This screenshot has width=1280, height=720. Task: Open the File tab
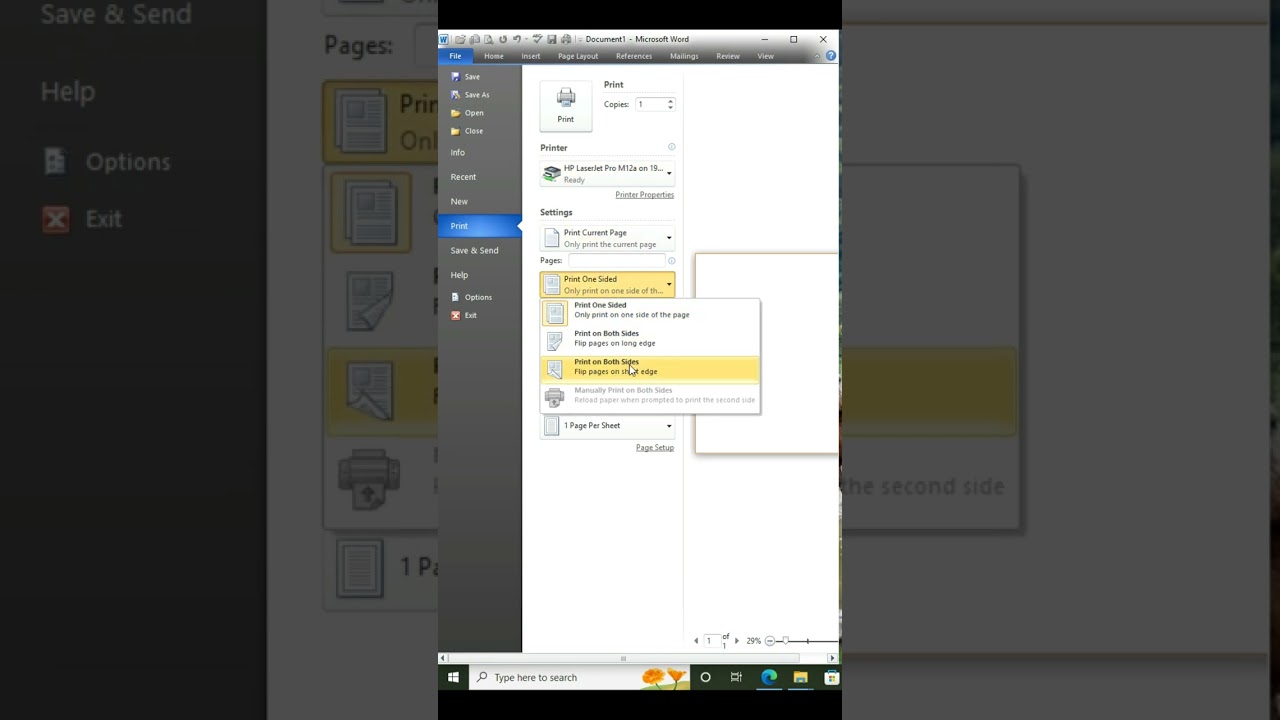(x=455, y=56)
